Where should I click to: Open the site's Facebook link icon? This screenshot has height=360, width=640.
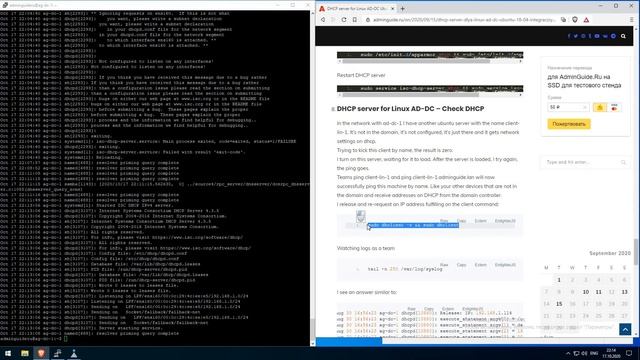(x=569, y=36)
